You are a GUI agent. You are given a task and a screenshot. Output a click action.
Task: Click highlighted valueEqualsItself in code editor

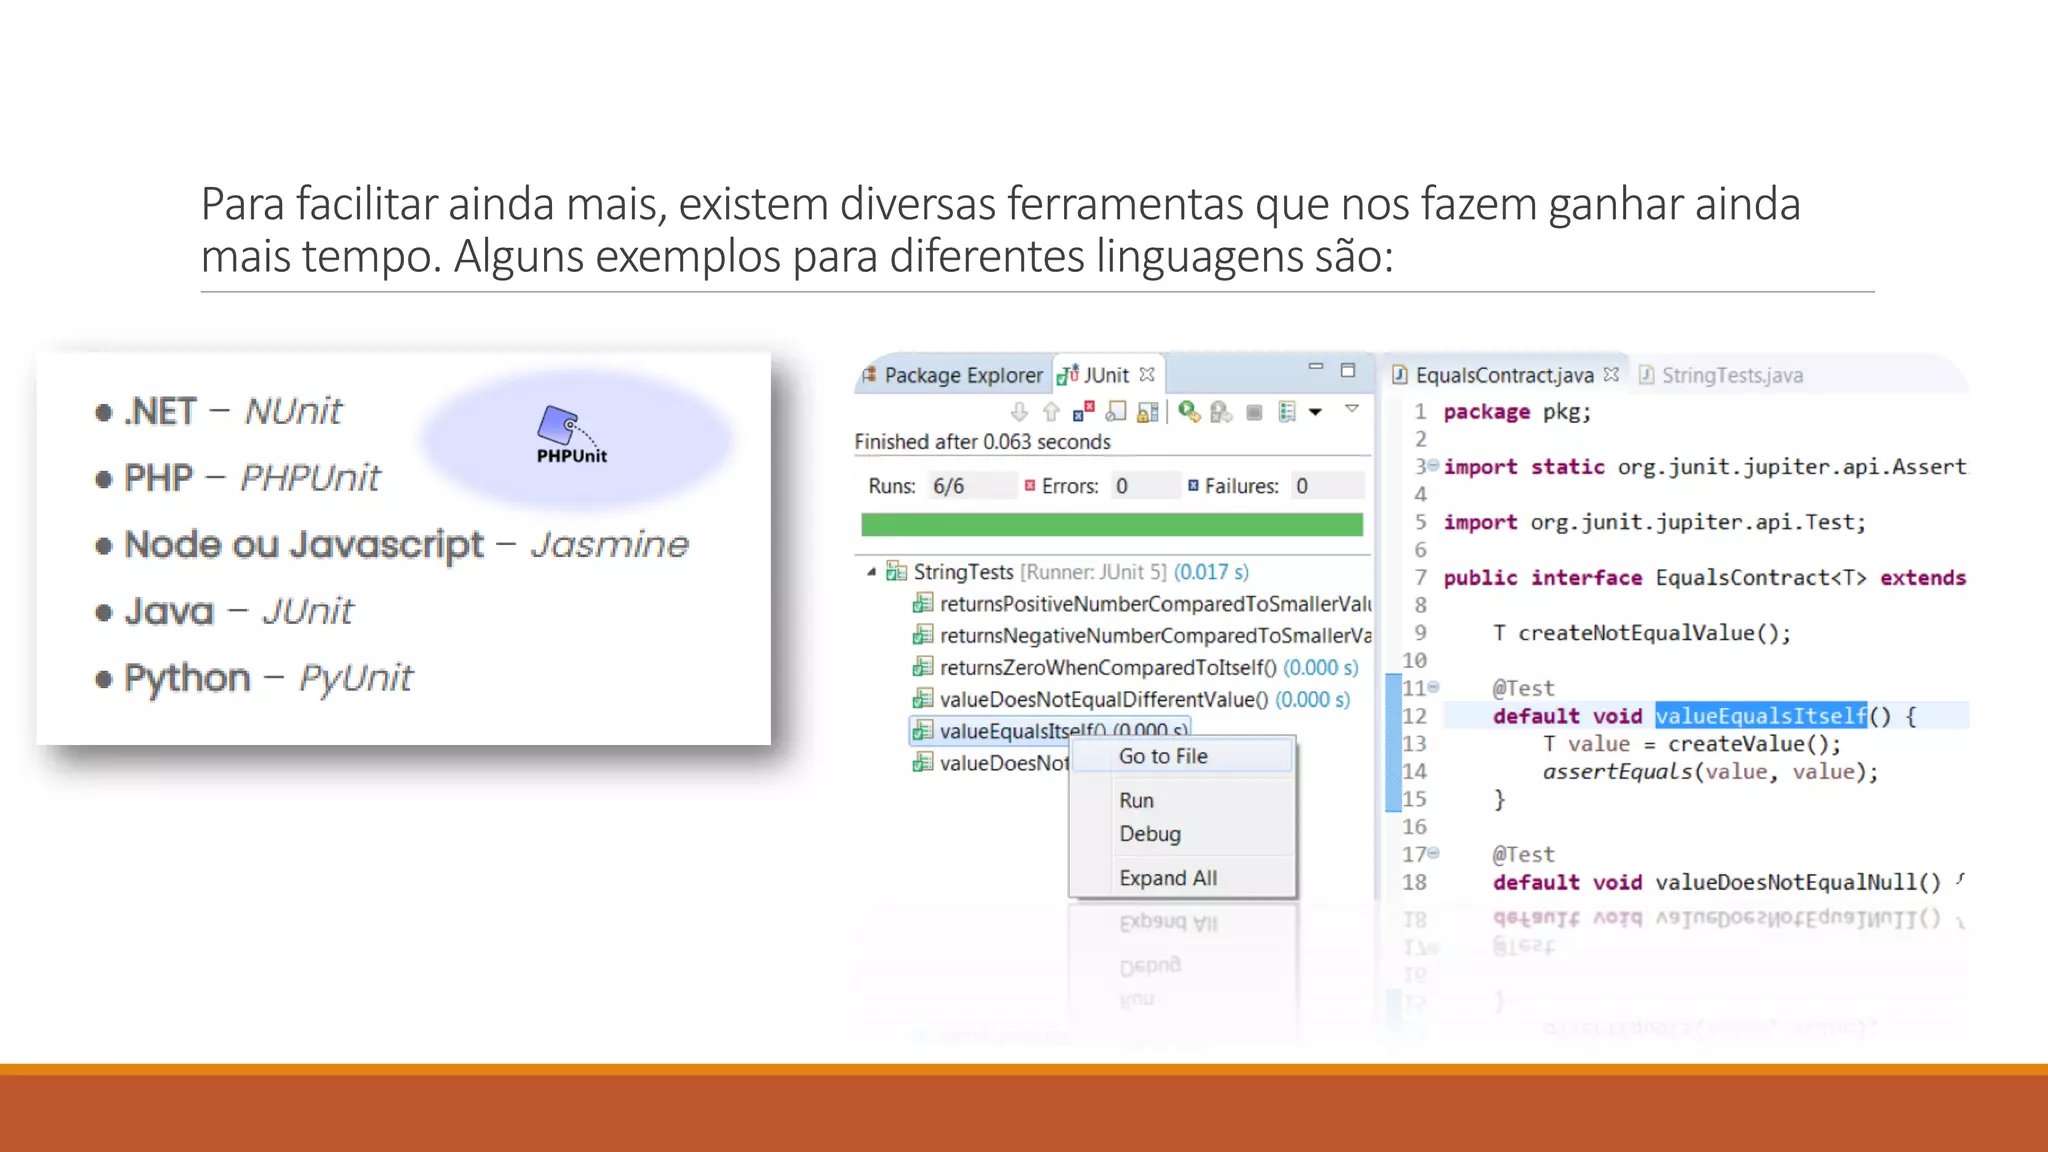1761,716
